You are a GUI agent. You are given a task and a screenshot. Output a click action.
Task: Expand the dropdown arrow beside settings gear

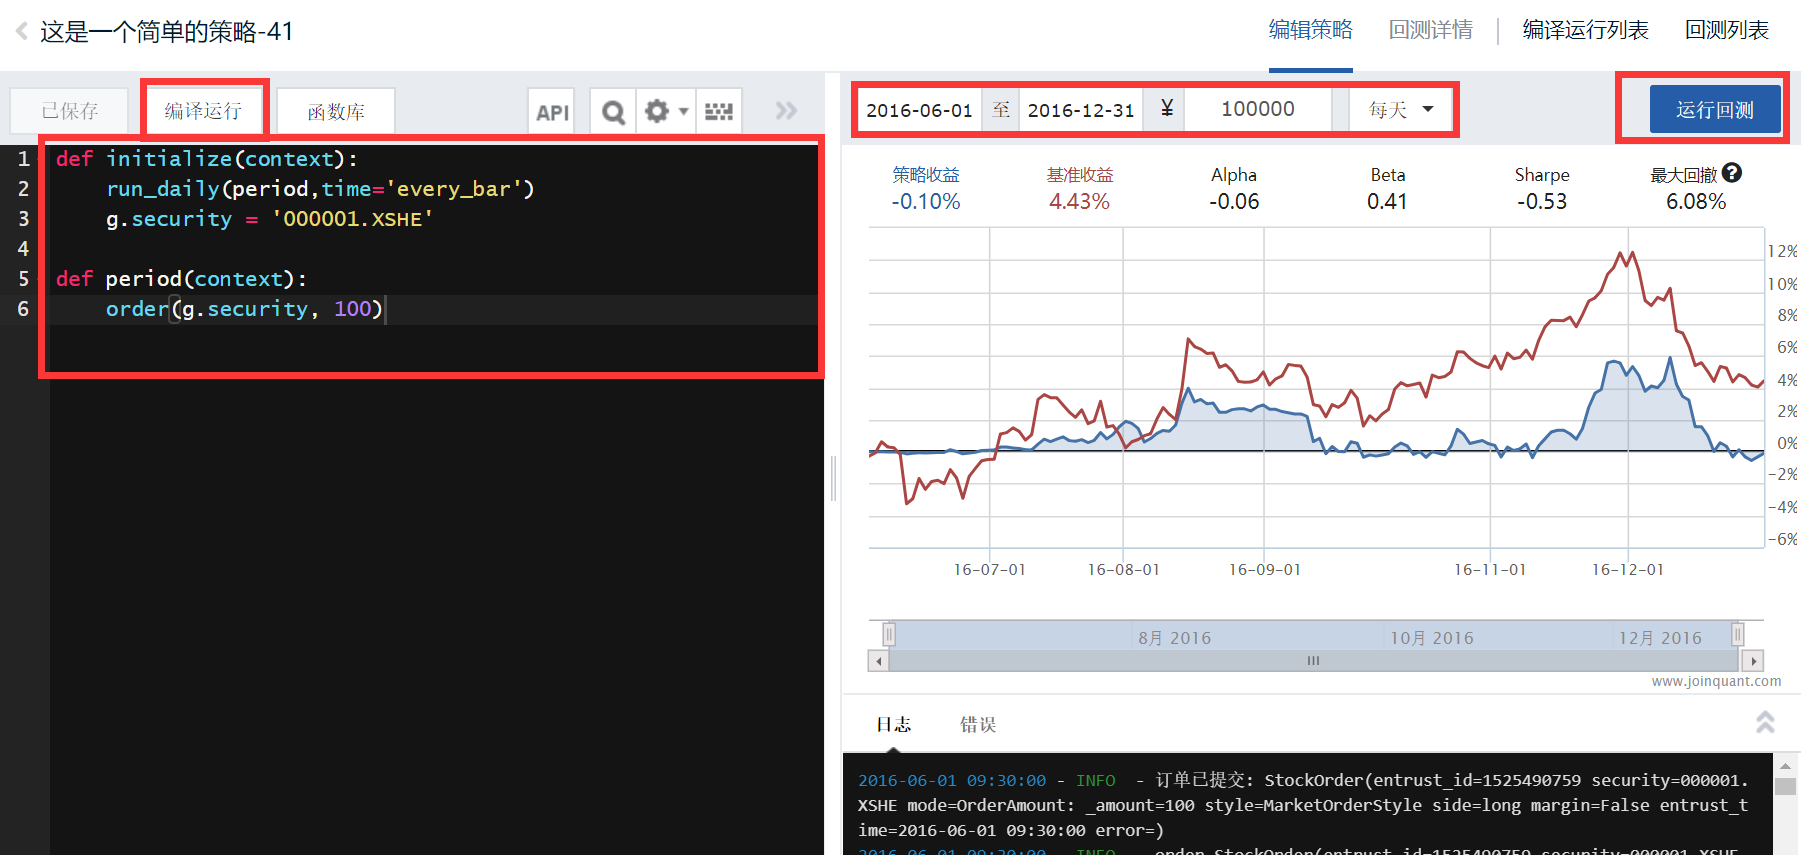tap(684, 111)
